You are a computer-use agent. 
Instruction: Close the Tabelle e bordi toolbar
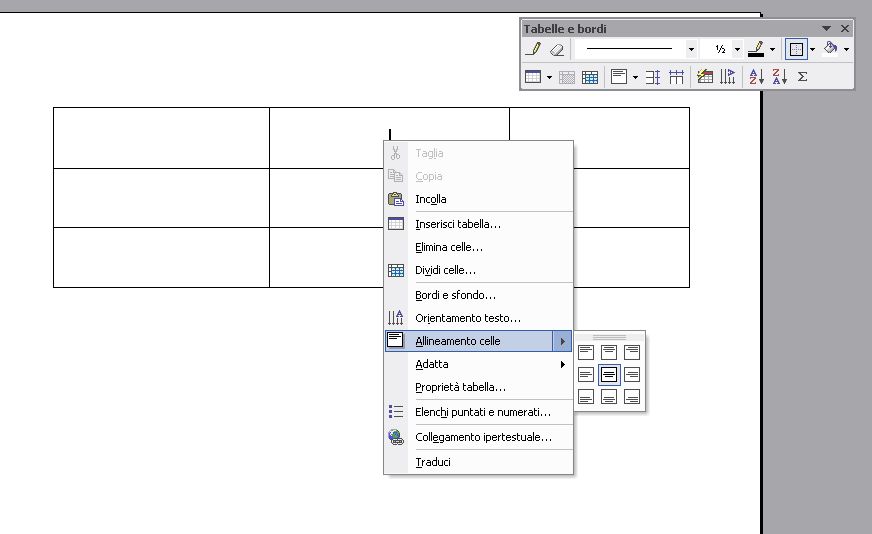845,28
